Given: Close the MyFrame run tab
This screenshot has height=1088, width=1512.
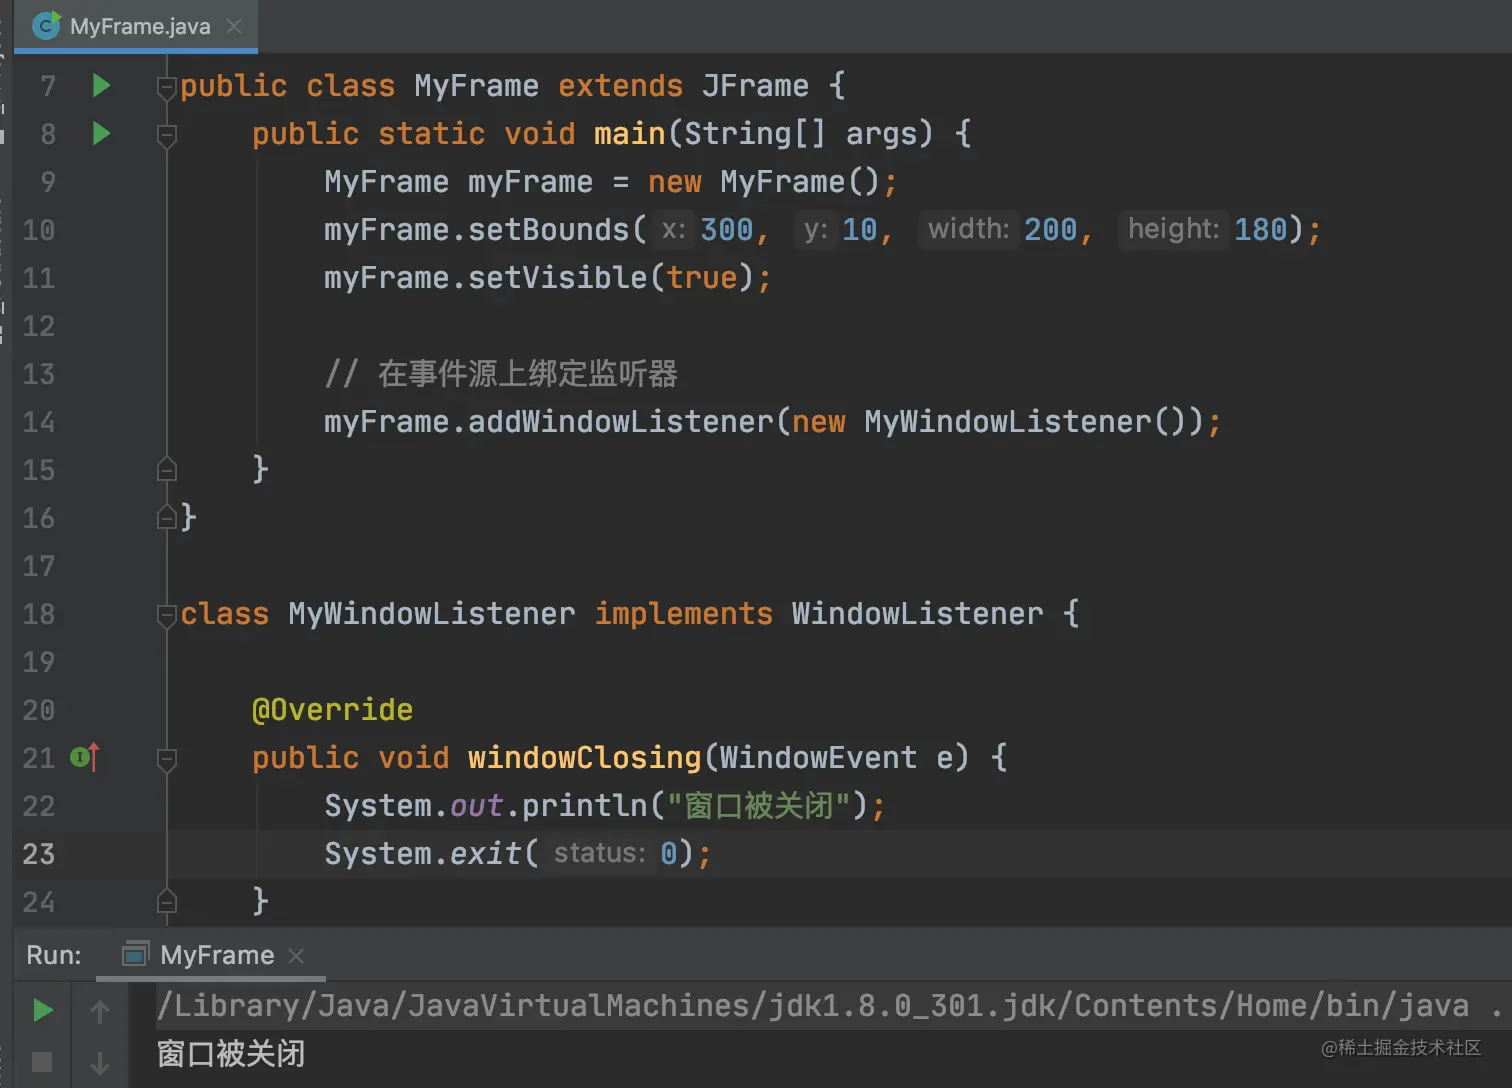Looking at the screenshot, I should tap(296, 956).
